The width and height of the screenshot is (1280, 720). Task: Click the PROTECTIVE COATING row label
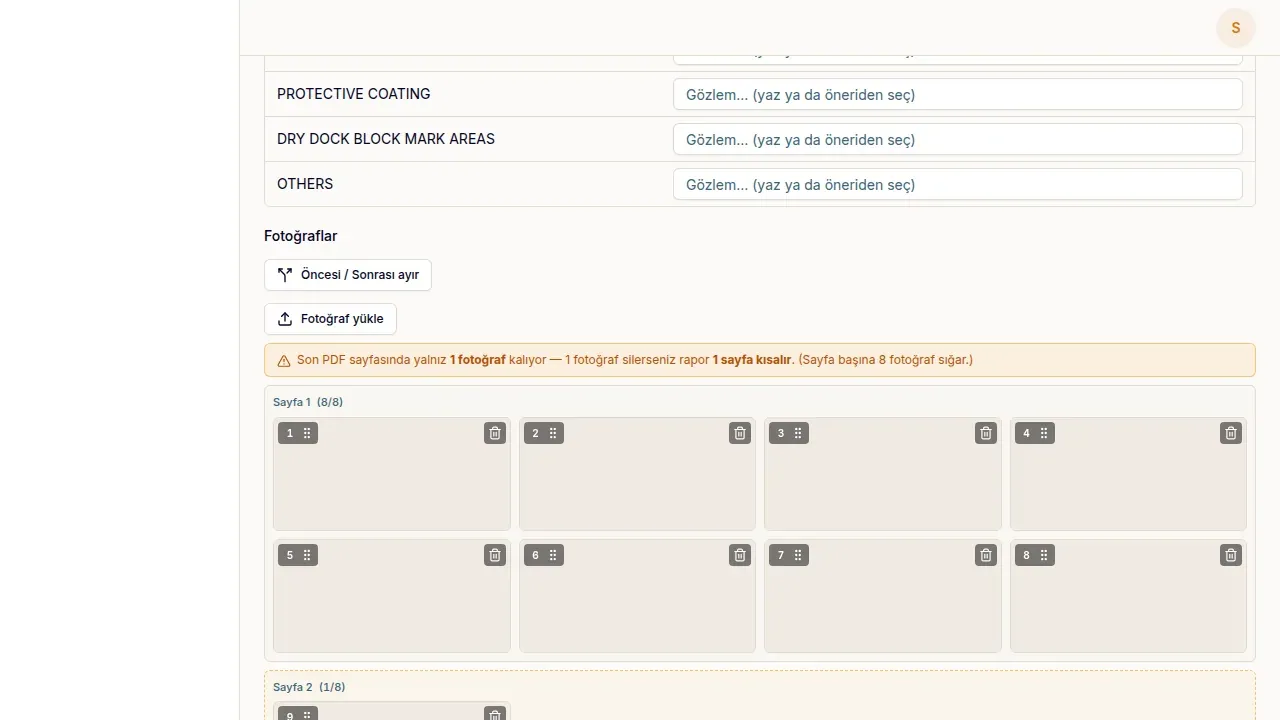tap(354, 94)
